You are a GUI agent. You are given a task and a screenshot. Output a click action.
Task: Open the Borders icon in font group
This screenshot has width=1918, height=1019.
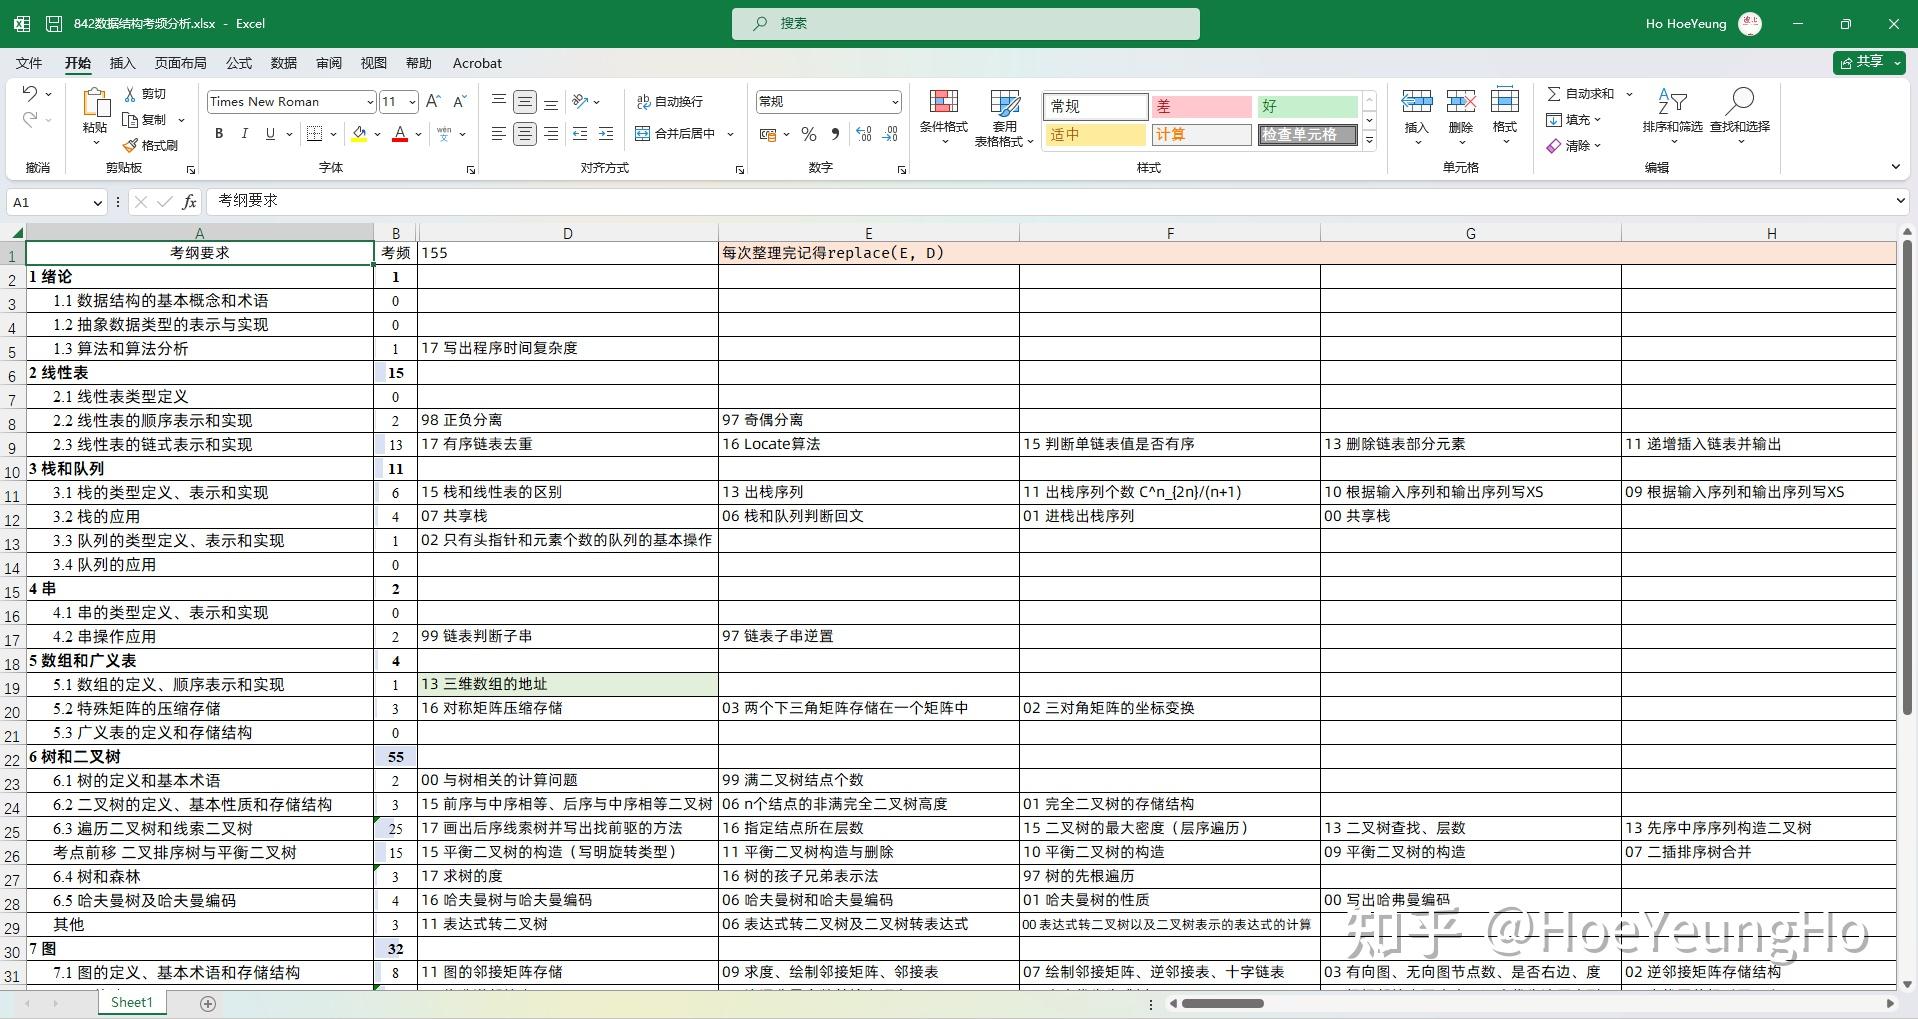point(314,134)
